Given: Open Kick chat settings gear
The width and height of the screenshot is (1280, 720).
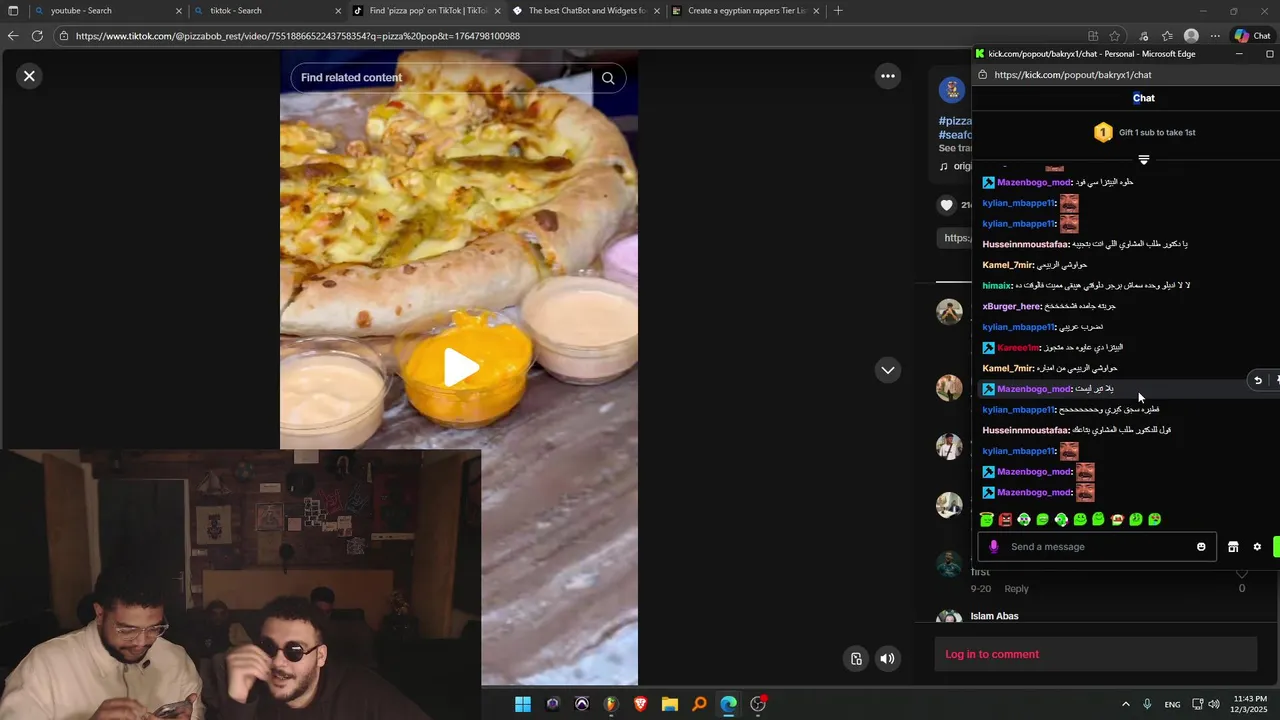Looking at the screenshot, I should pos(1257,547).
